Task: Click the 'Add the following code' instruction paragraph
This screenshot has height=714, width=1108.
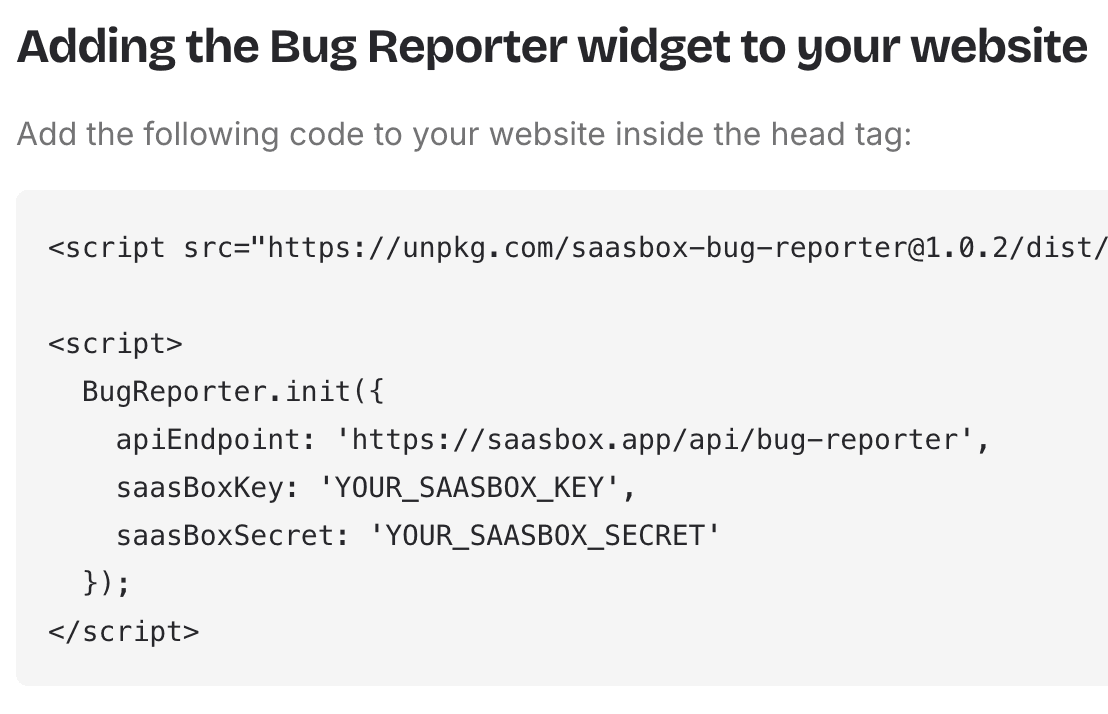Action: click(464, 134)
